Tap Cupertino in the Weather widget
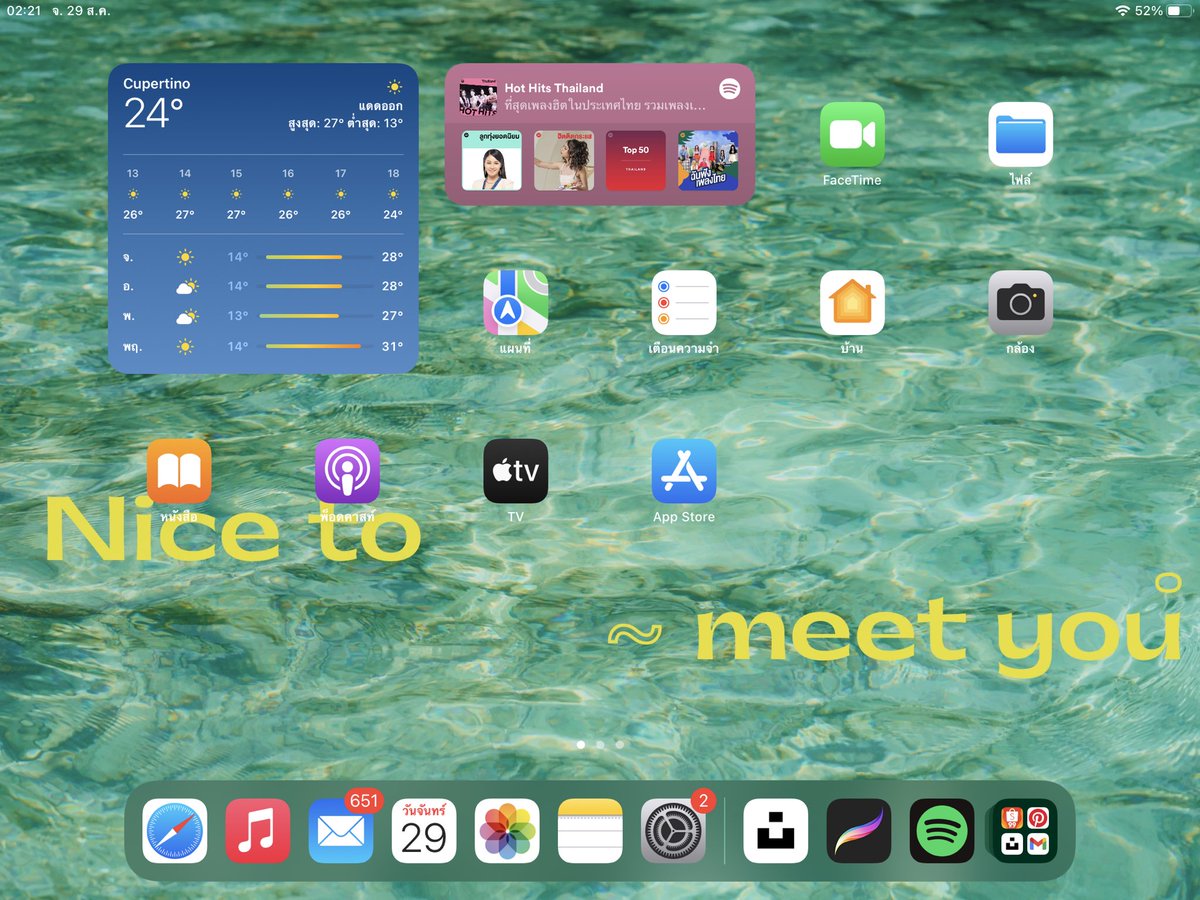The height and width of the screenshot is (900, 1200). [156, 84]
